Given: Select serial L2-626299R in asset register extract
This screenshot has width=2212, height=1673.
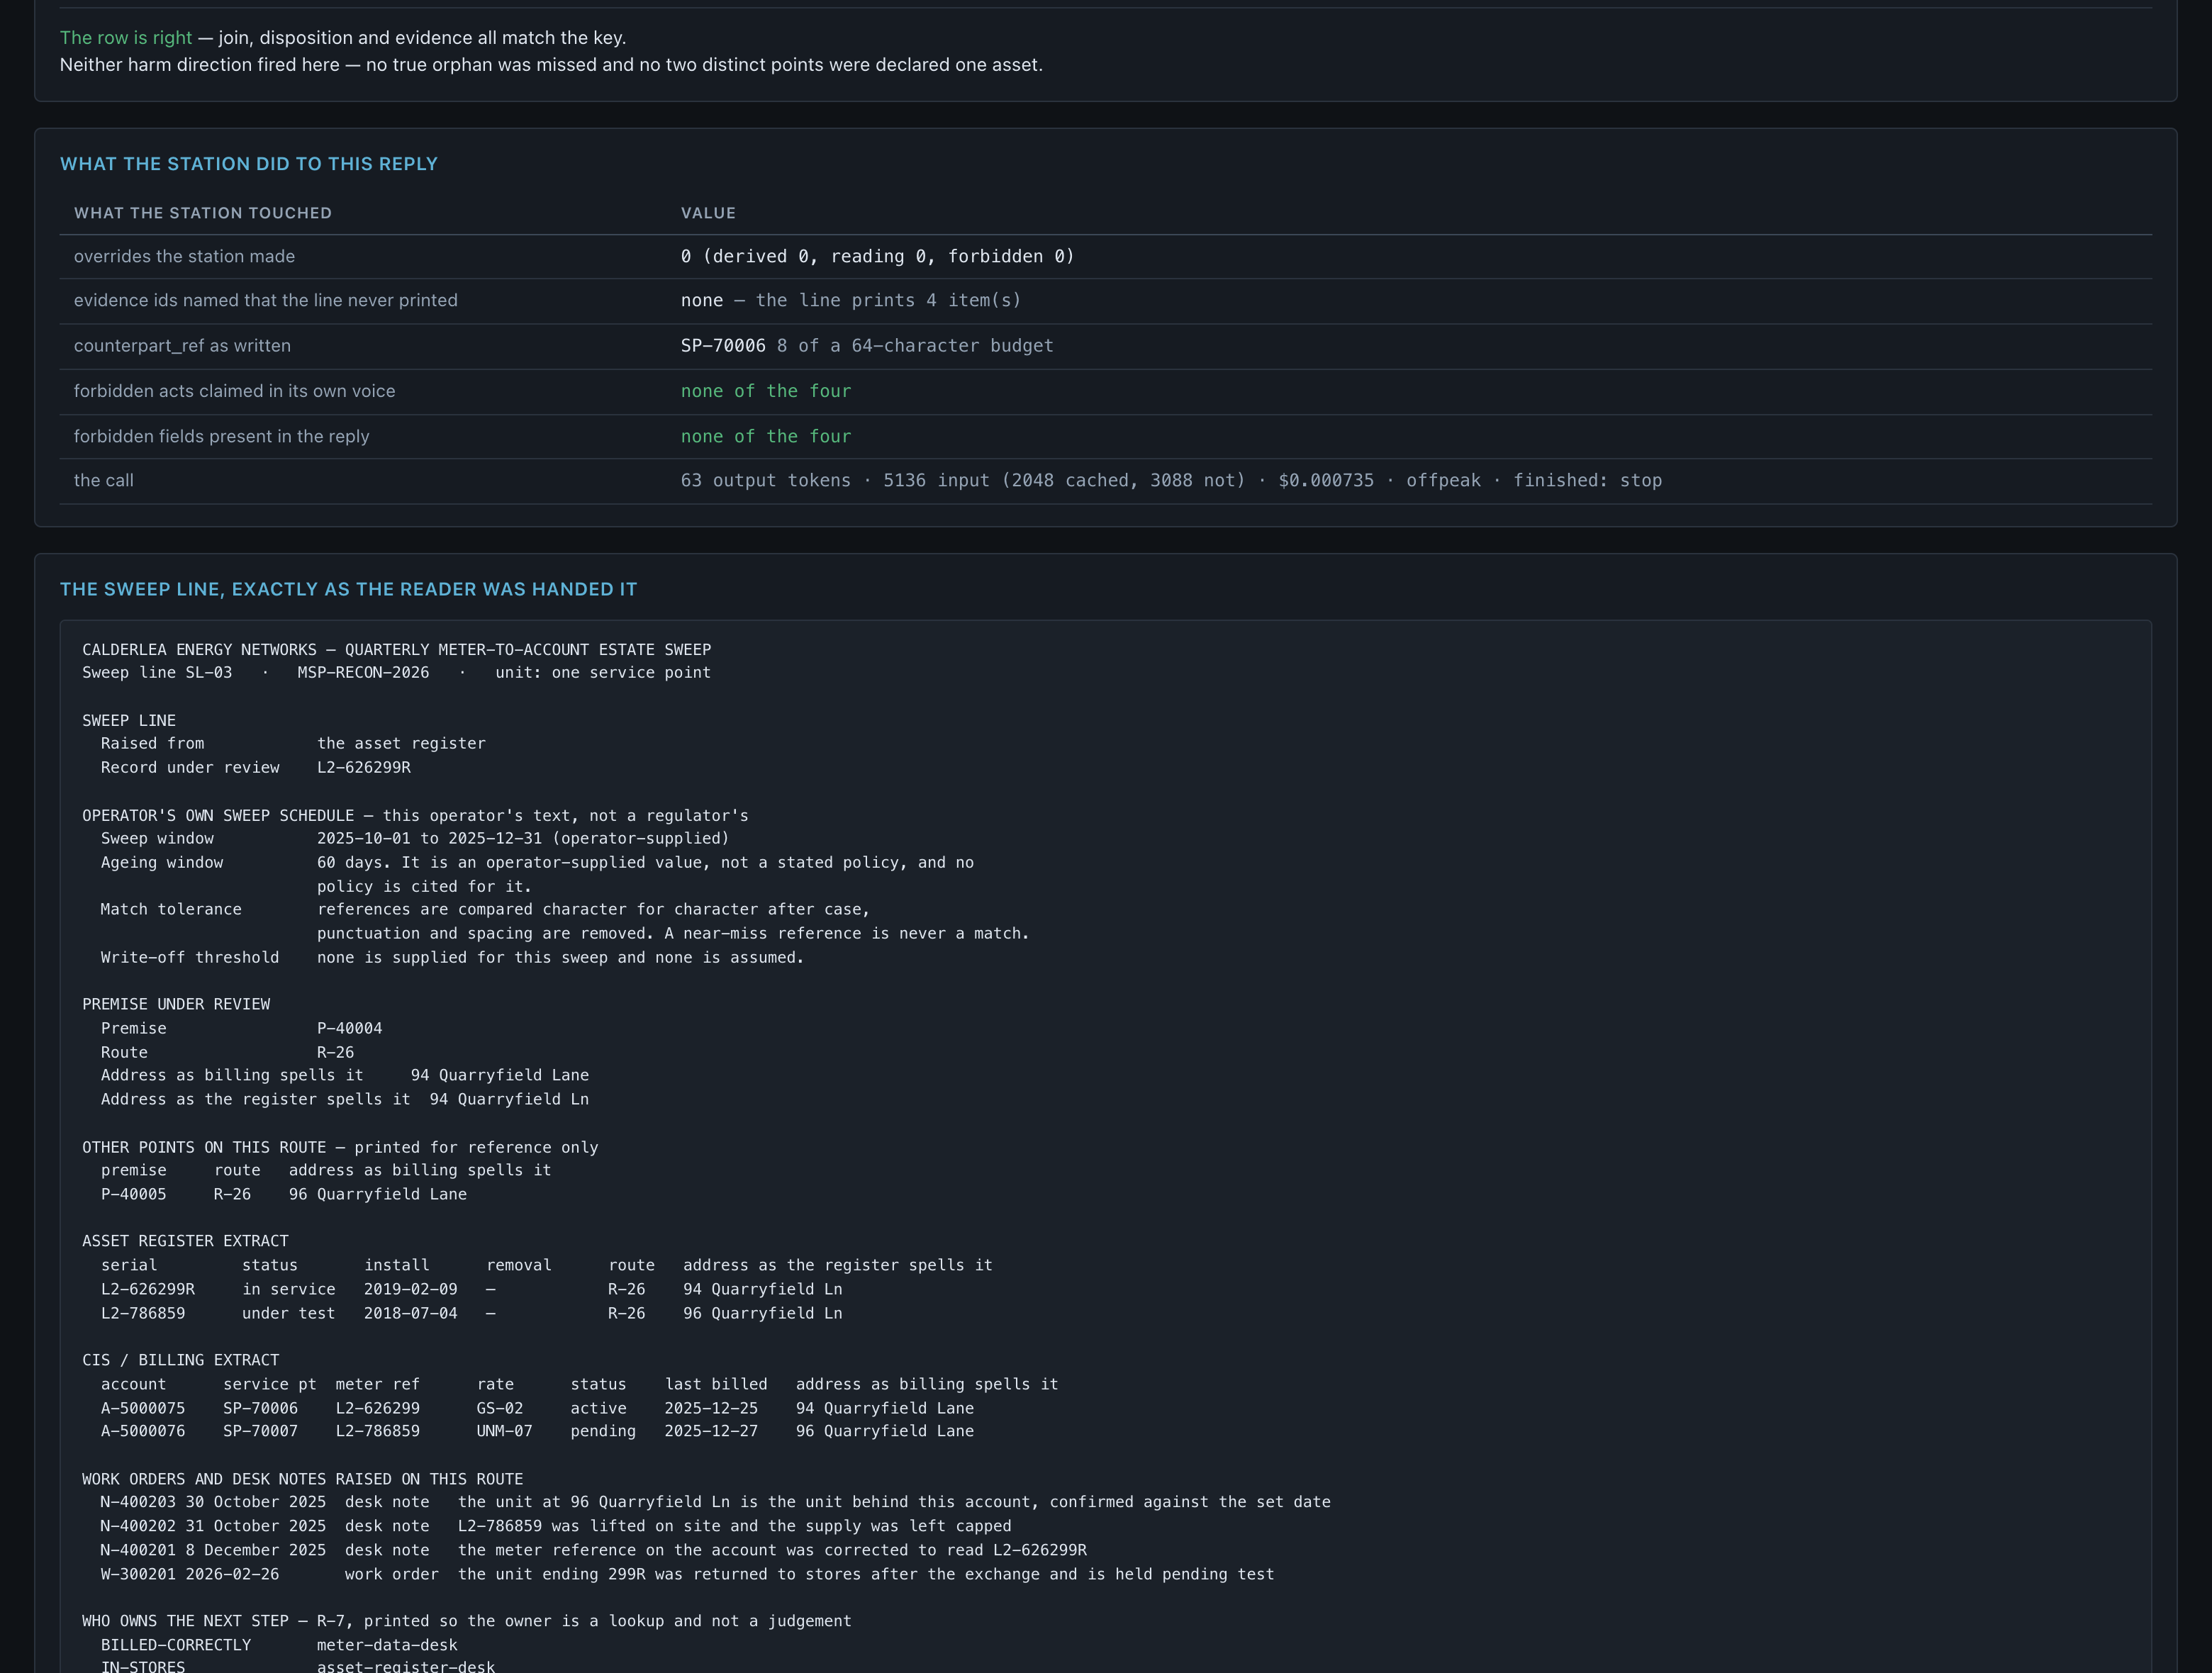Looking at the screenshot, I should pos(148,1289).
